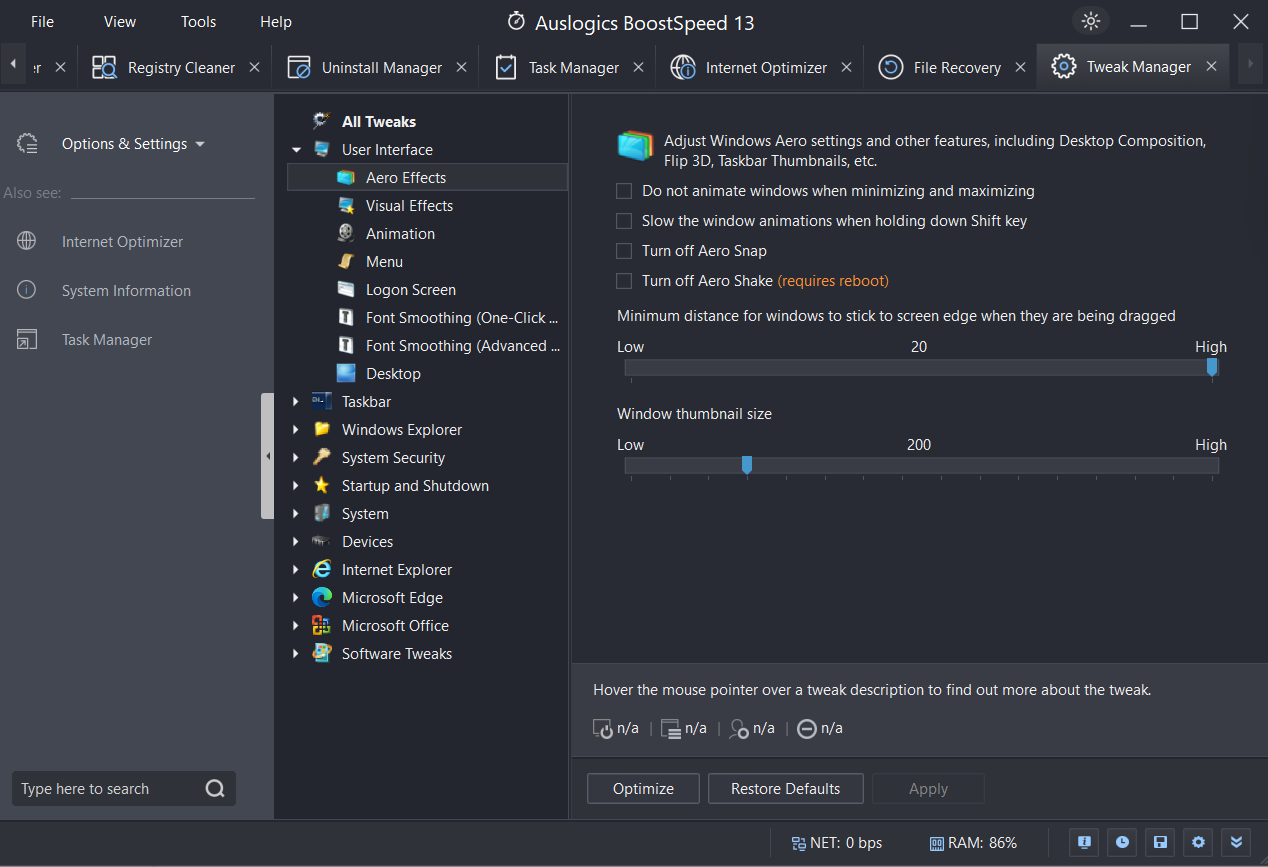
Task: Click the System Information sidebar icon
Action: [x=27, y=290]
